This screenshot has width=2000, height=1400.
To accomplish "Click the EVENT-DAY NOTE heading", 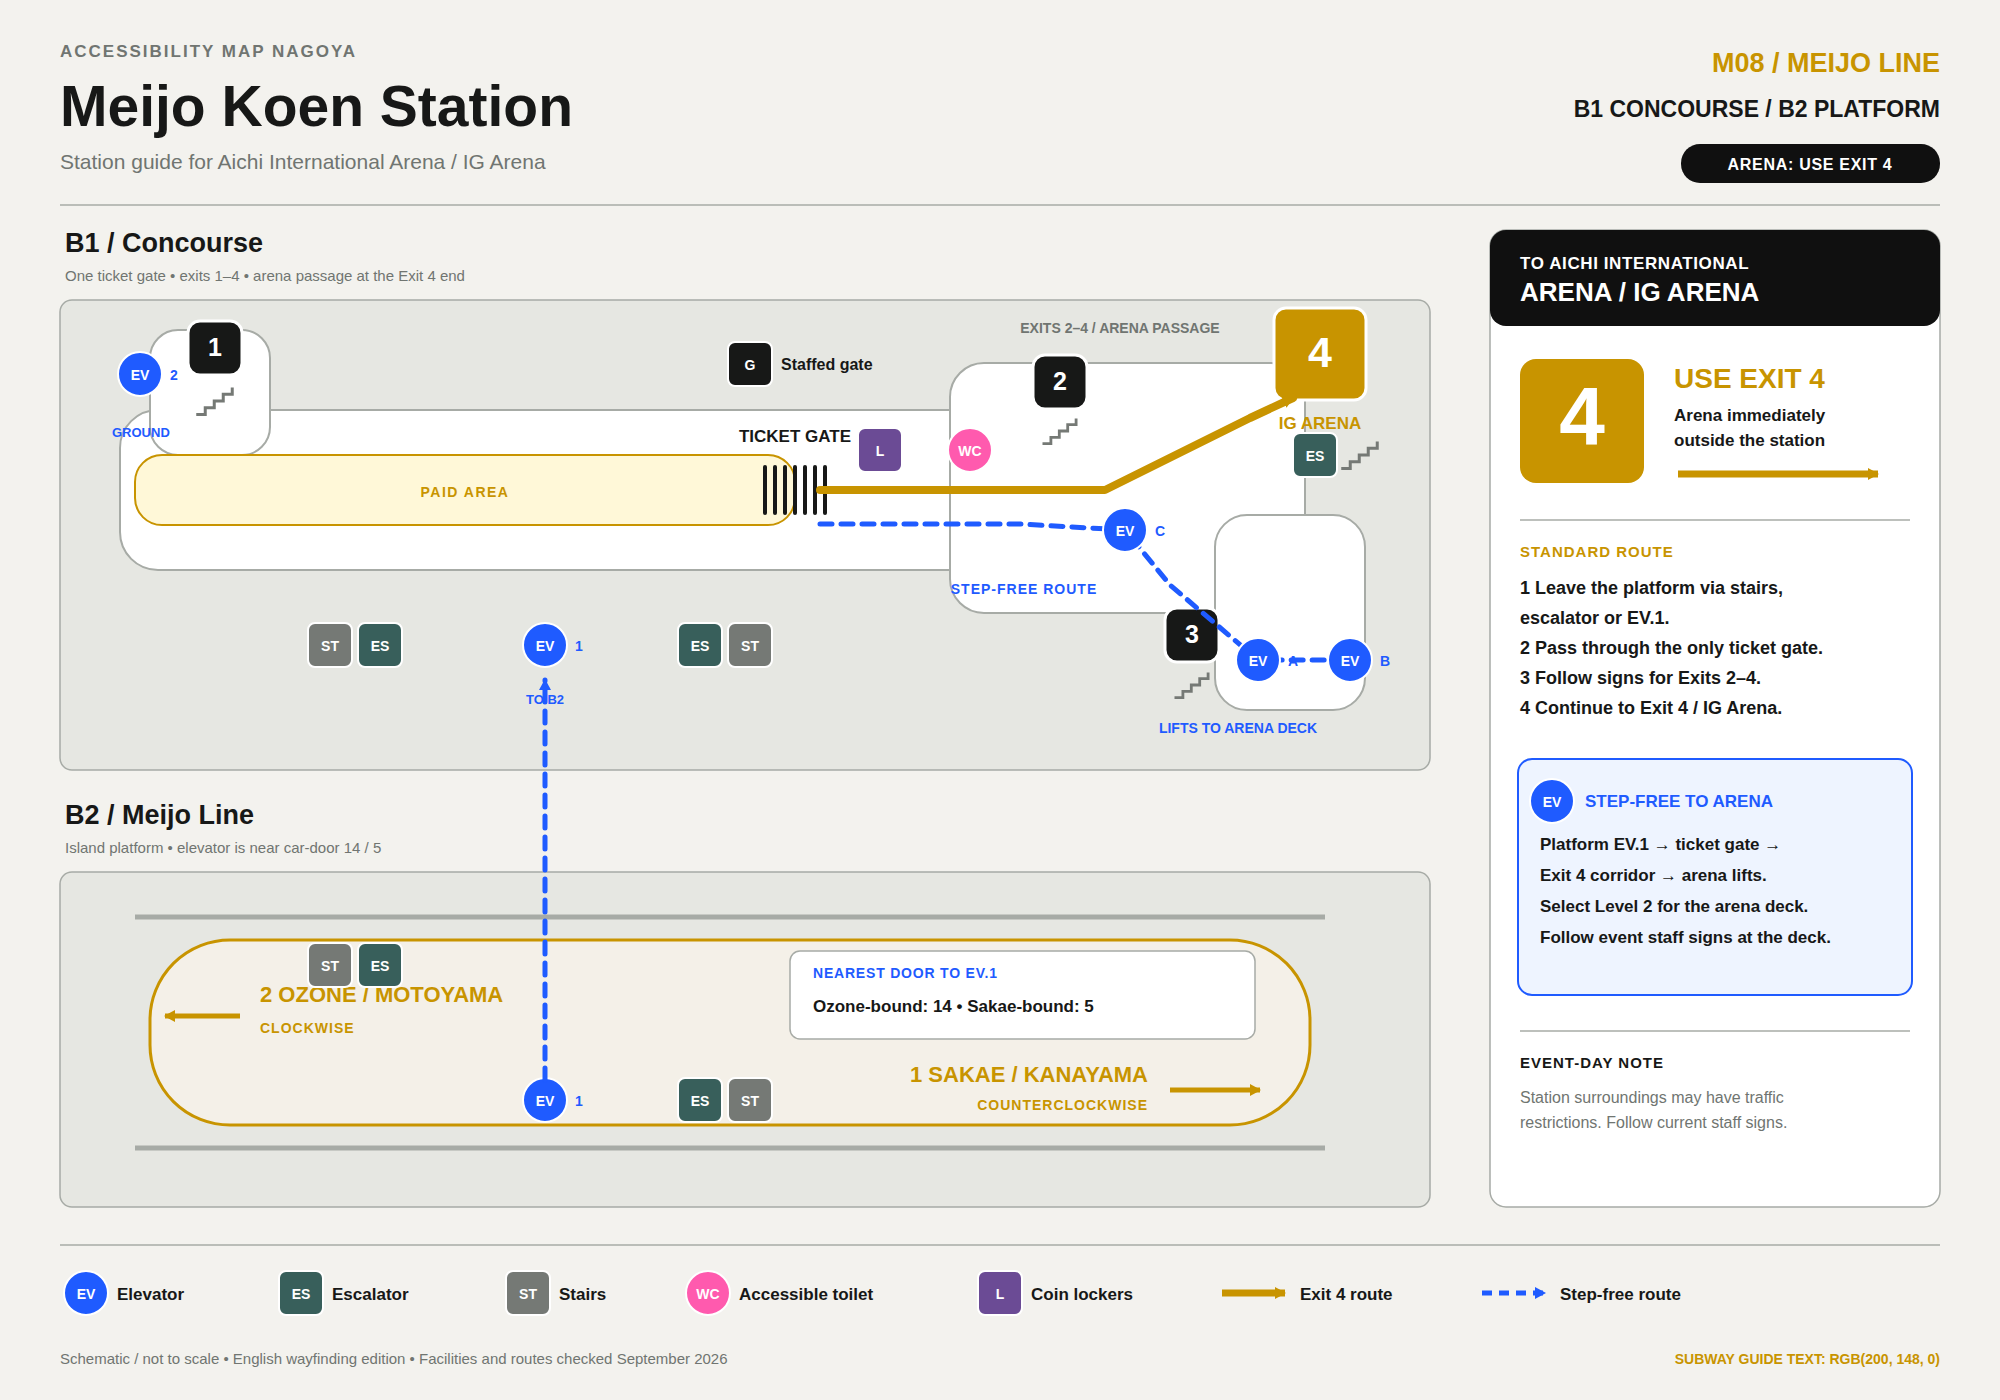I will click(1592, 1063).
